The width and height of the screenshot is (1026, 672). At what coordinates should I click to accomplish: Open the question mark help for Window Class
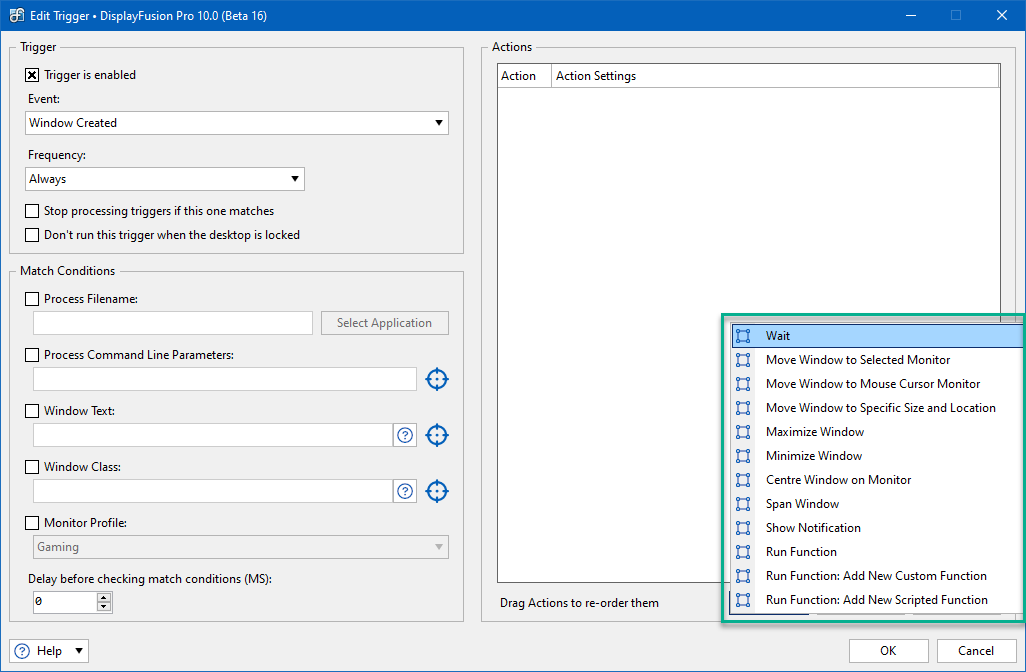(x=405, y=491)
